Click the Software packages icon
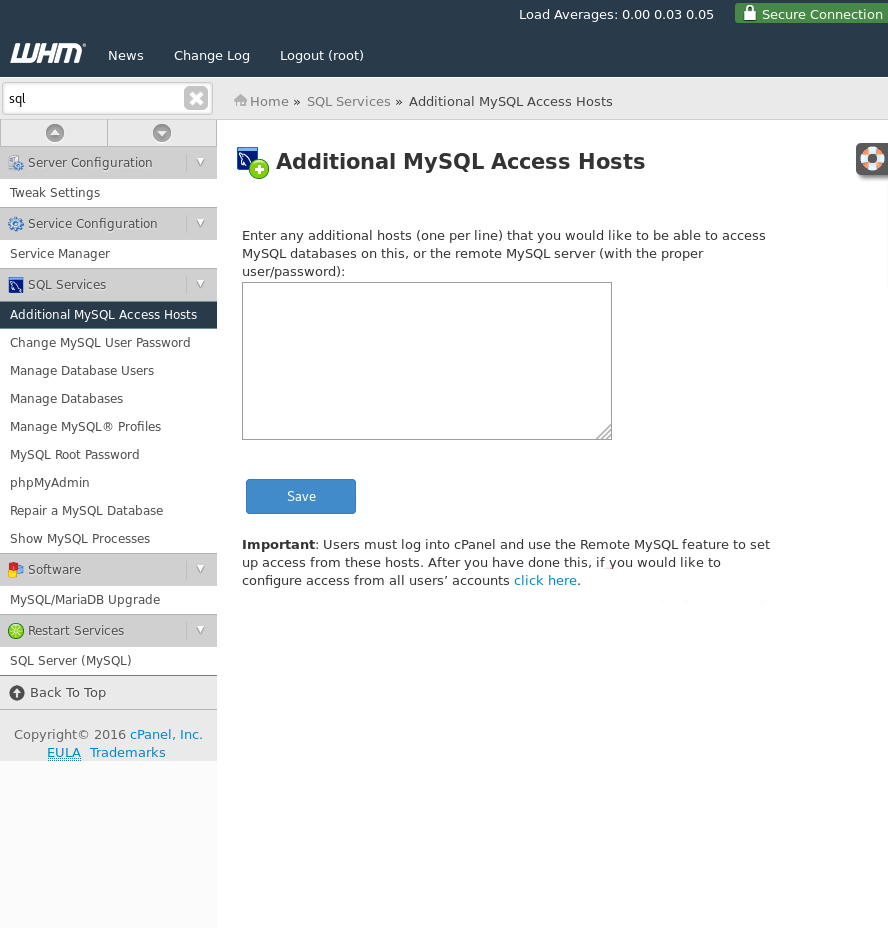Viewport: 888px width, 928px height. pyautogui.click(x=16, y=569)
